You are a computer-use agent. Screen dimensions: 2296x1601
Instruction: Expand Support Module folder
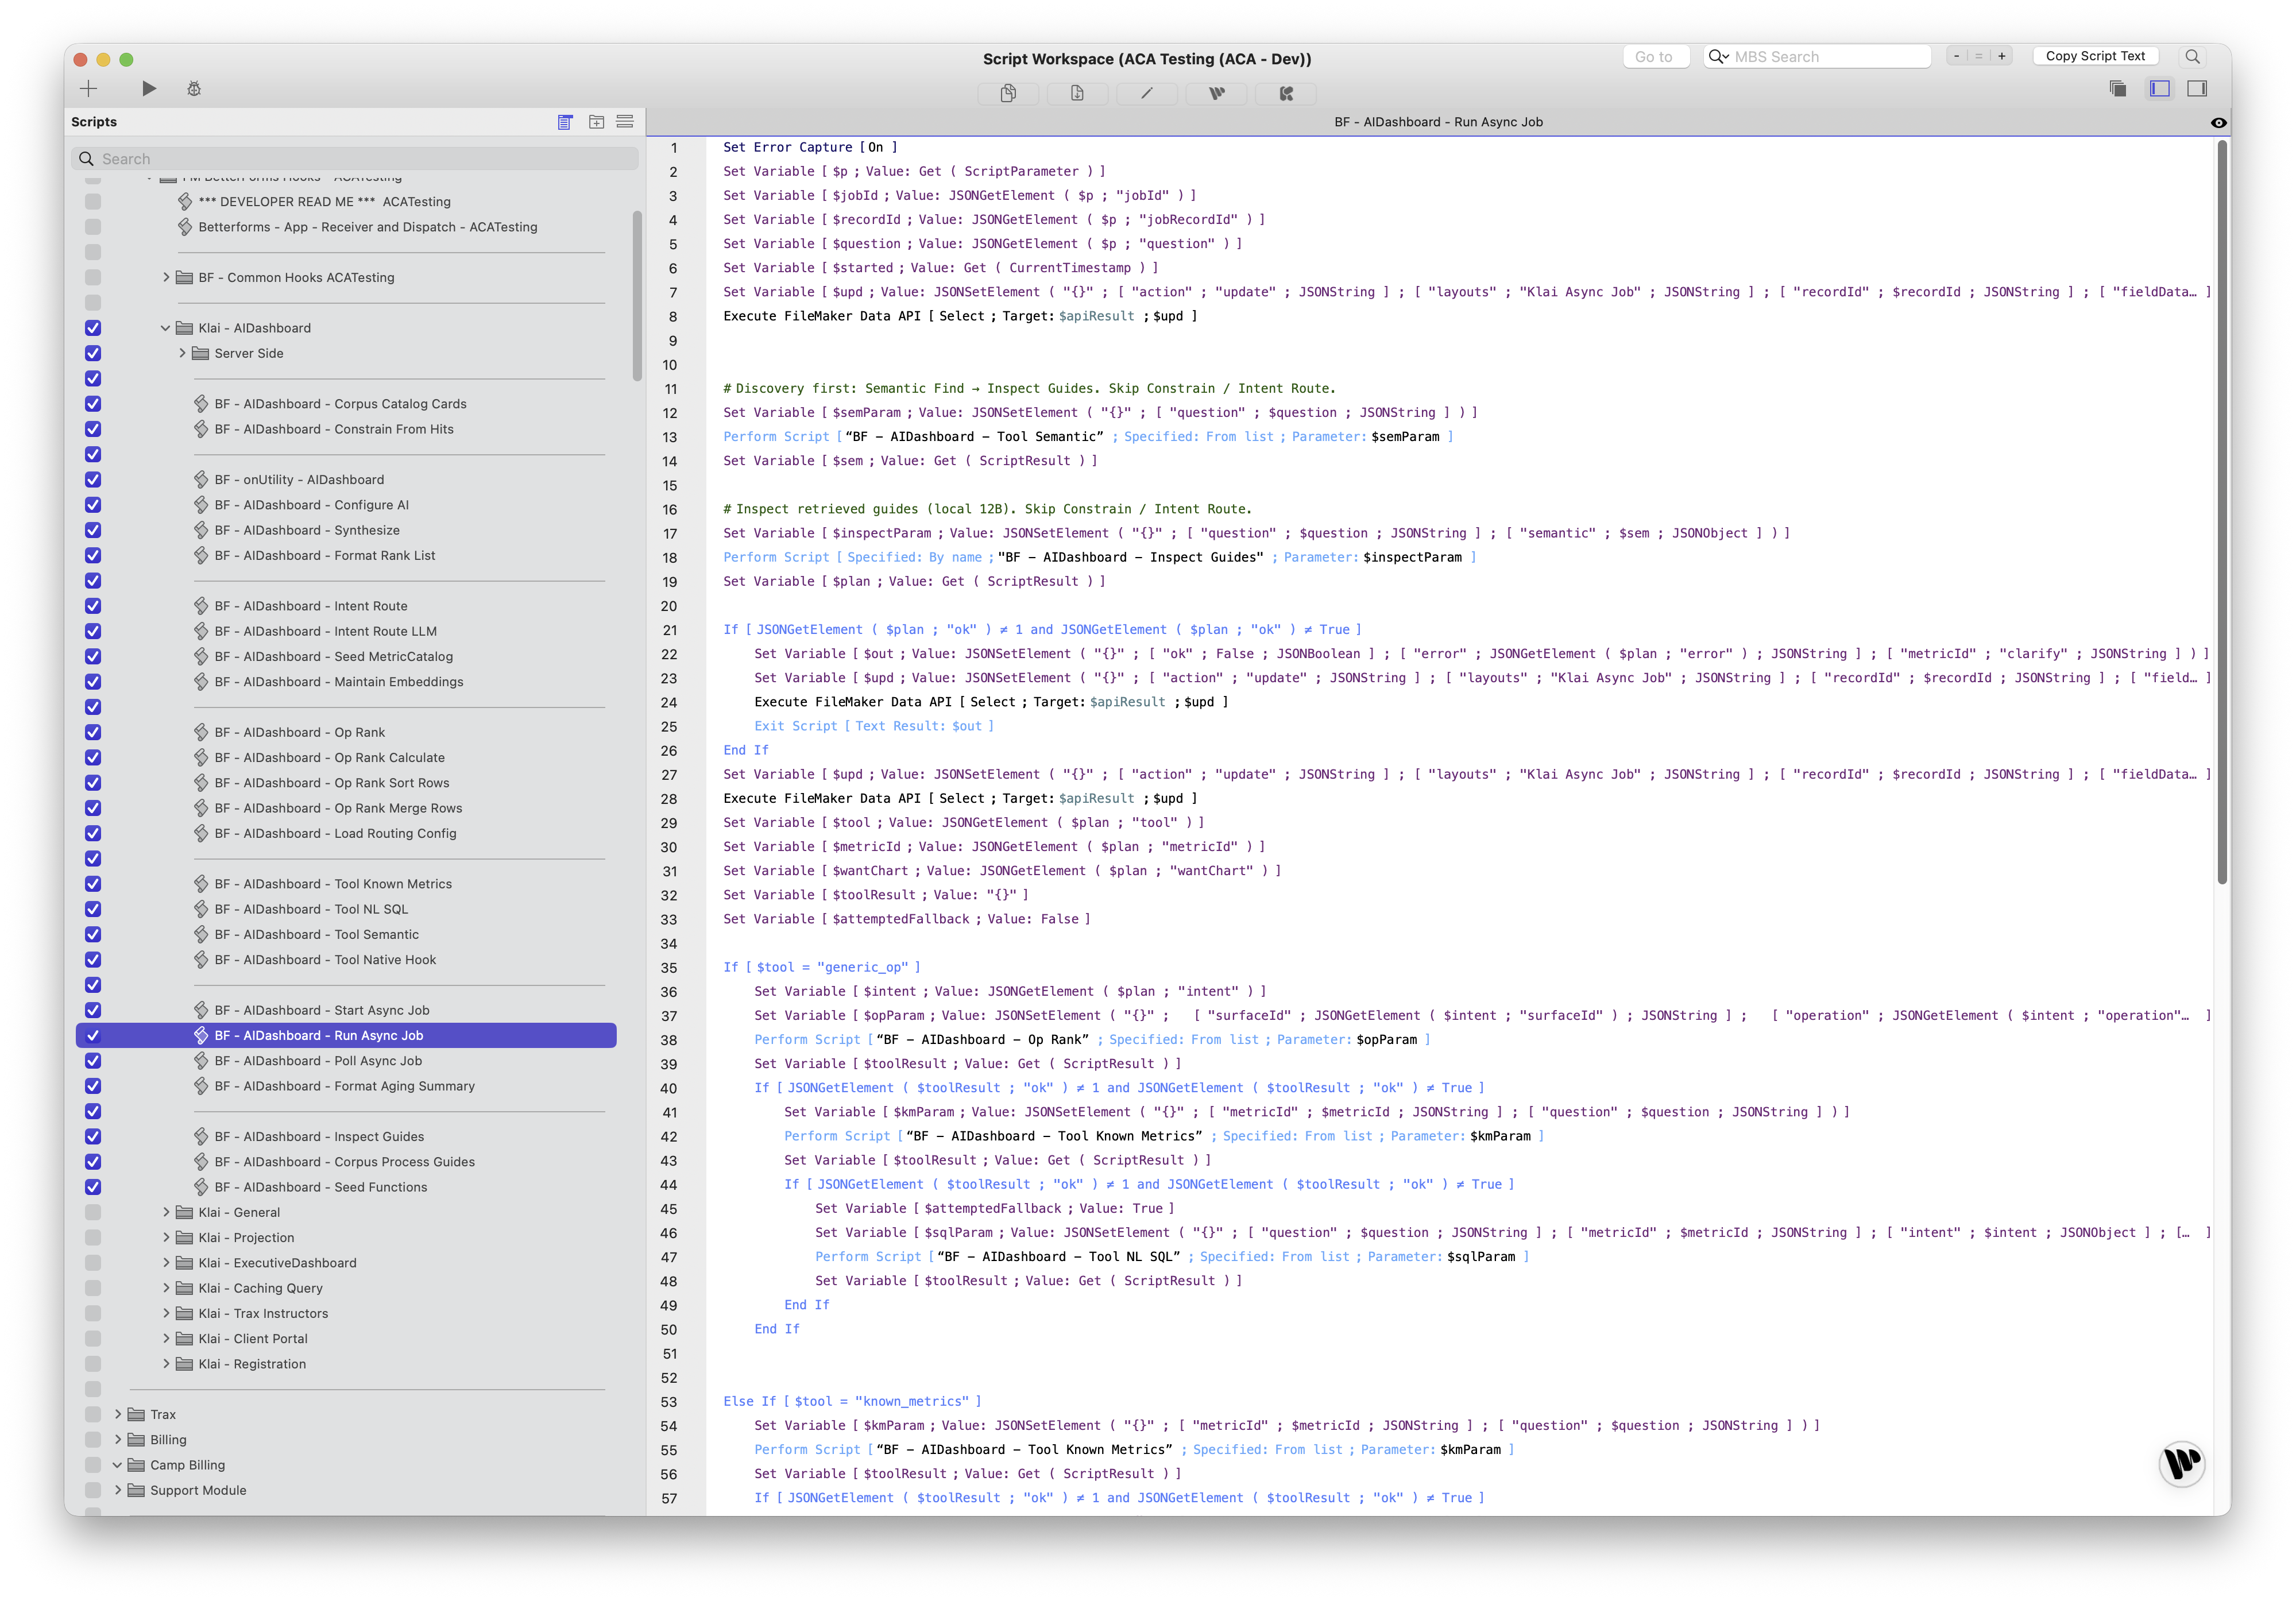pyautogui.click(x=118, y=1490)
